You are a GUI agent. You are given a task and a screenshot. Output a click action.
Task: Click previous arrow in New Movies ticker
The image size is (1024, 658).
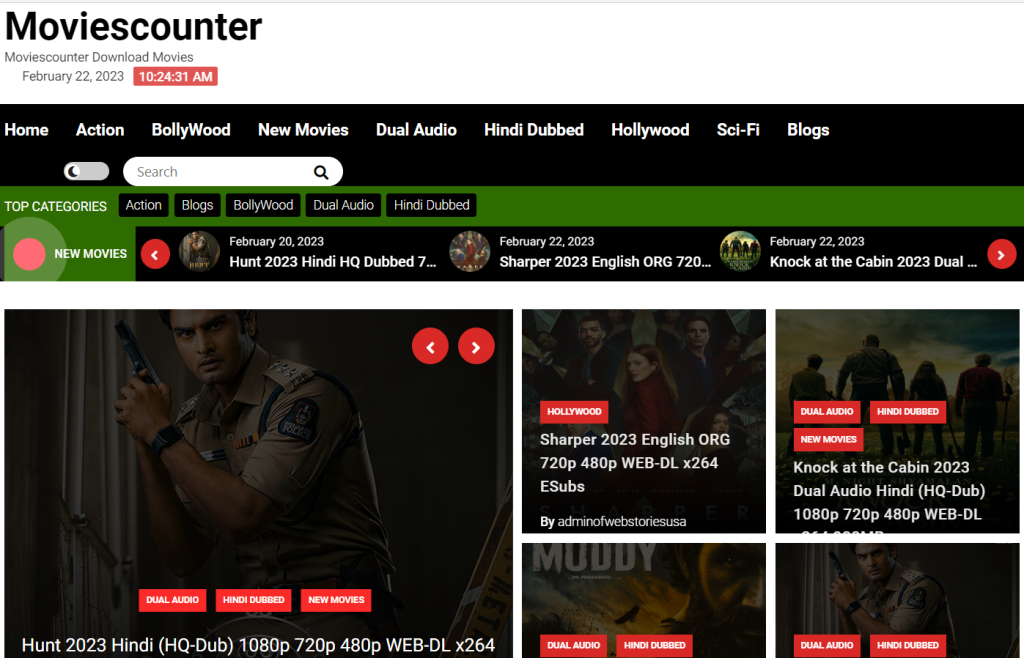coord(155,255)
